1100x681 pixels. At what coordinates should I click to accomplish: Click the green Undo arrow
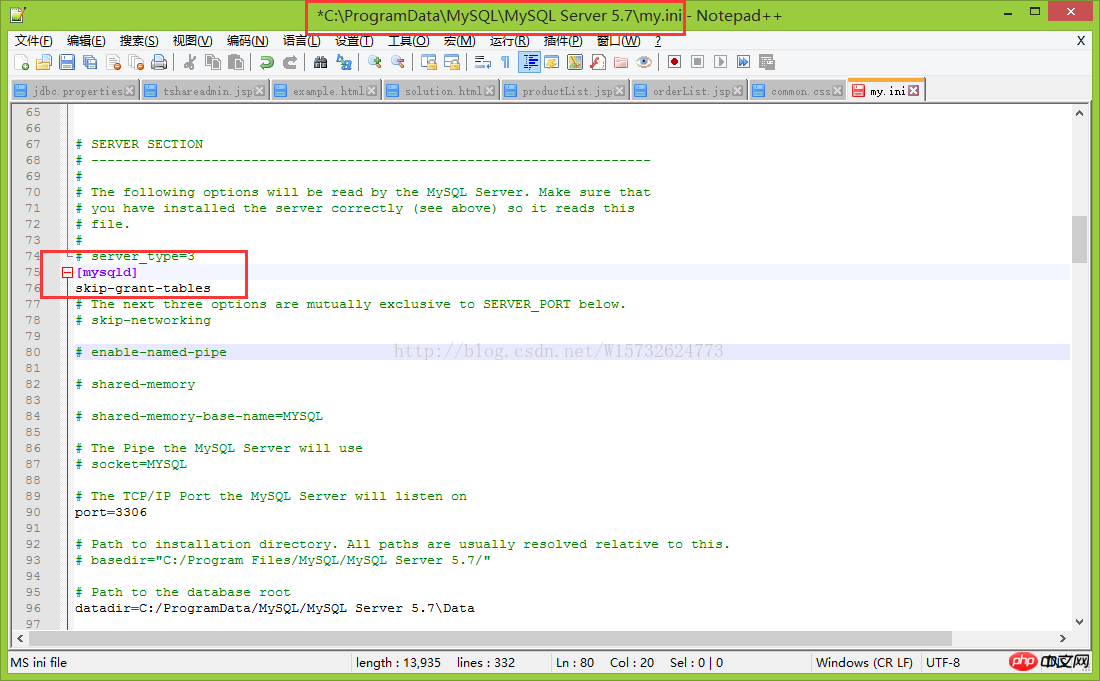(x=267, y=62)
